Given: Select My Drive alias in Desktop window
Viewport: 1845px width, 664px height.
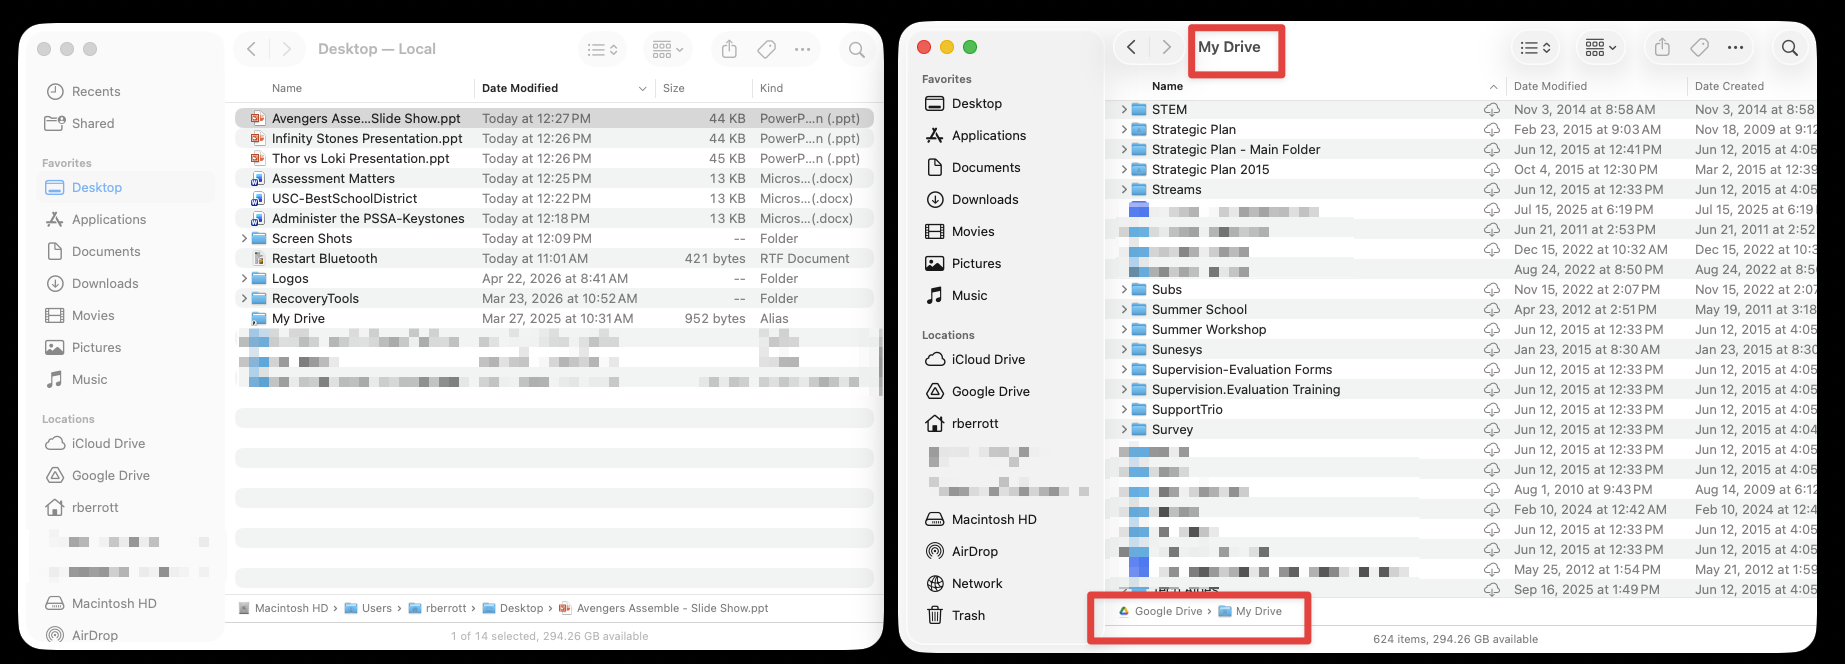Looking at the screenshot, I should (x=554, y=318).
